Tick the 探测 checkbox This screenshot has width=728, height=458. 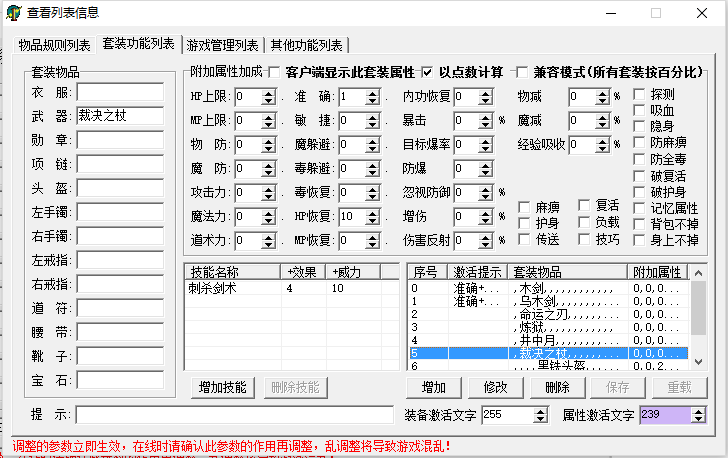641,95
